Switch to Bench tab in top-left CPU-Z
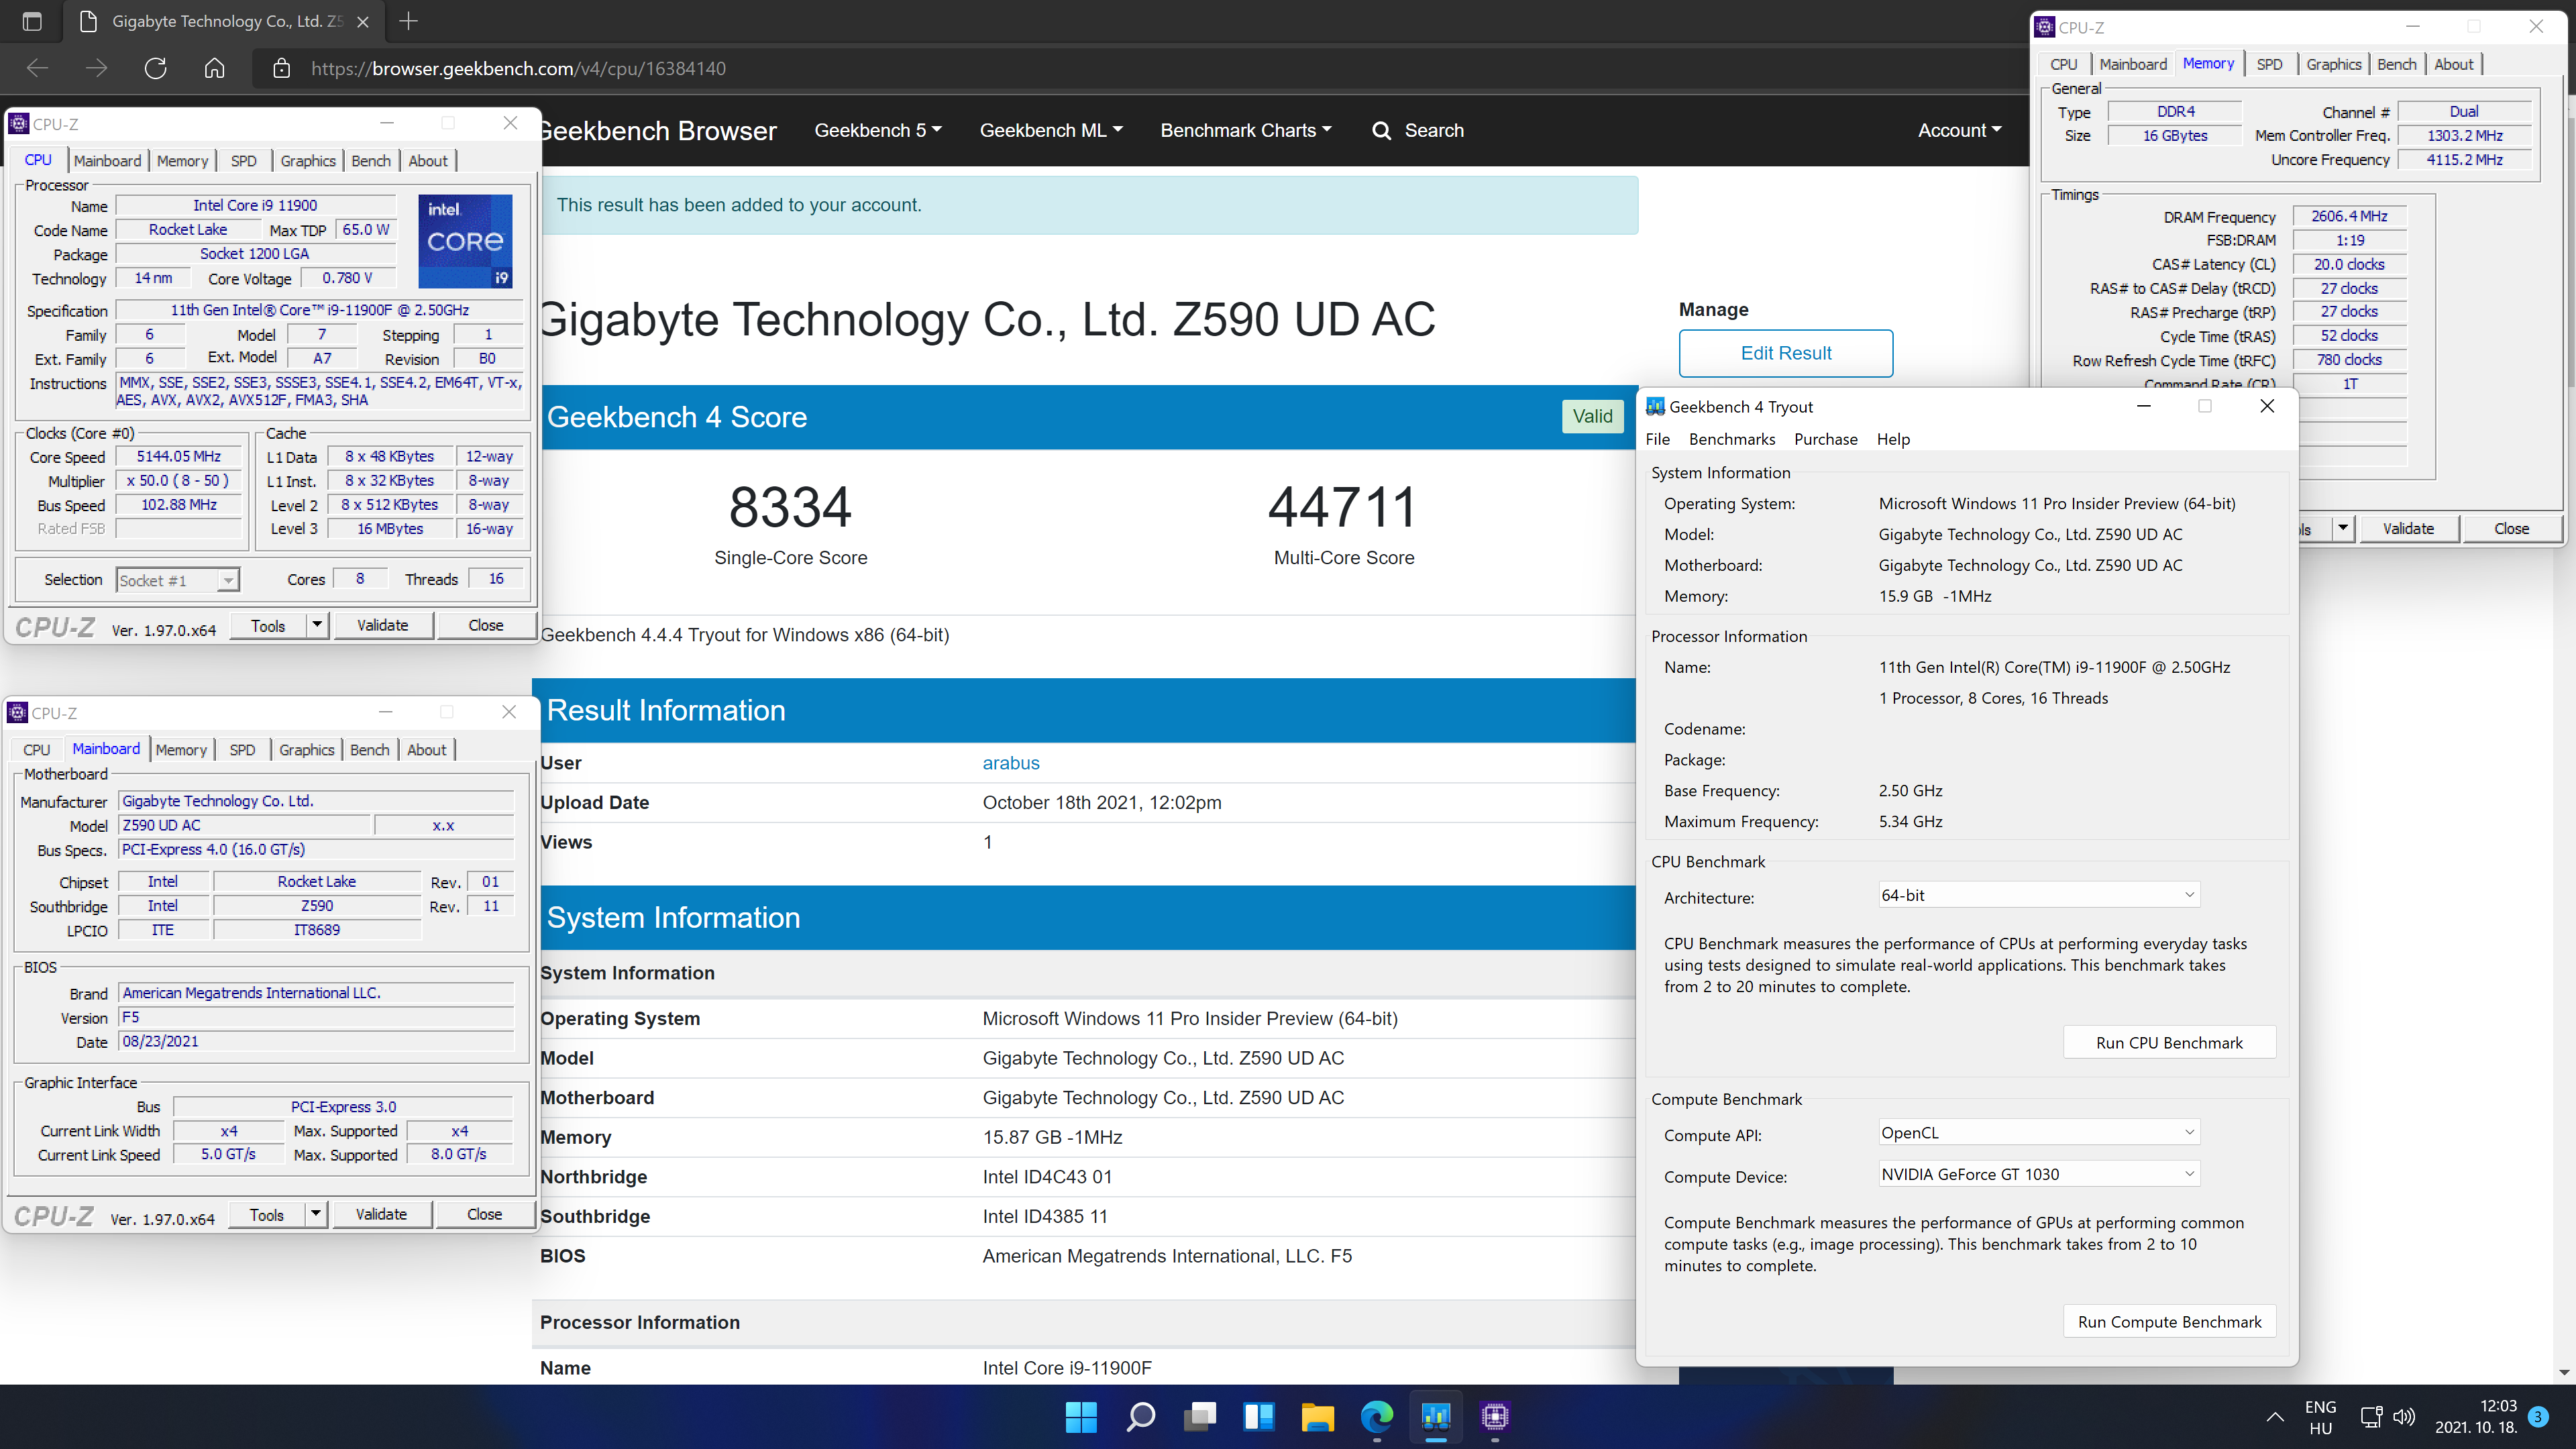 click(371, 160)
